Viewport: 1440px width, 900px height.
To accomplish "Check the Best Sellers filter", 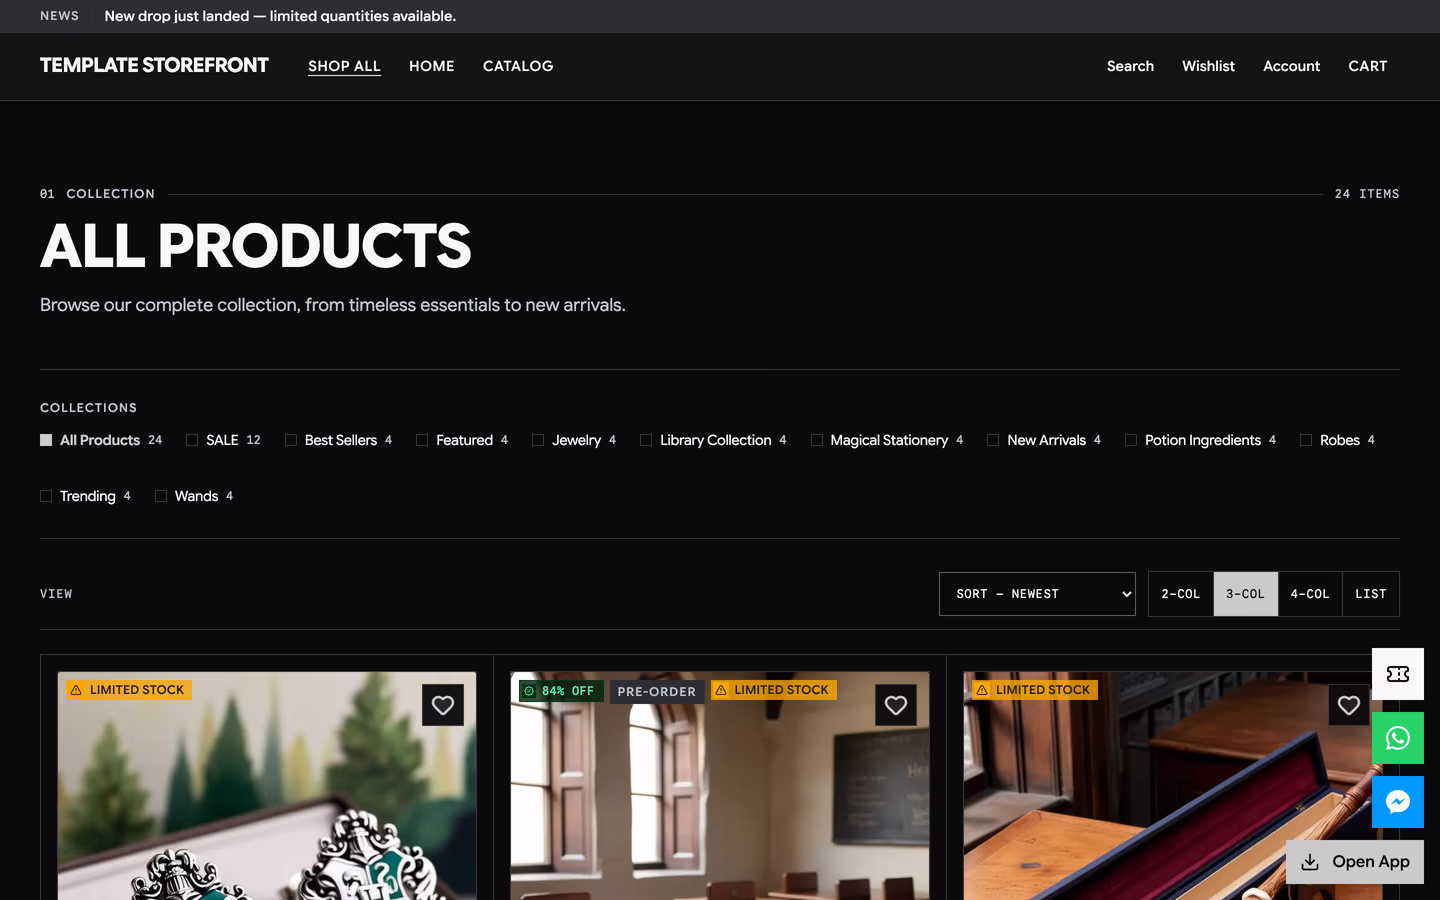I will click(x=291, y=440).
